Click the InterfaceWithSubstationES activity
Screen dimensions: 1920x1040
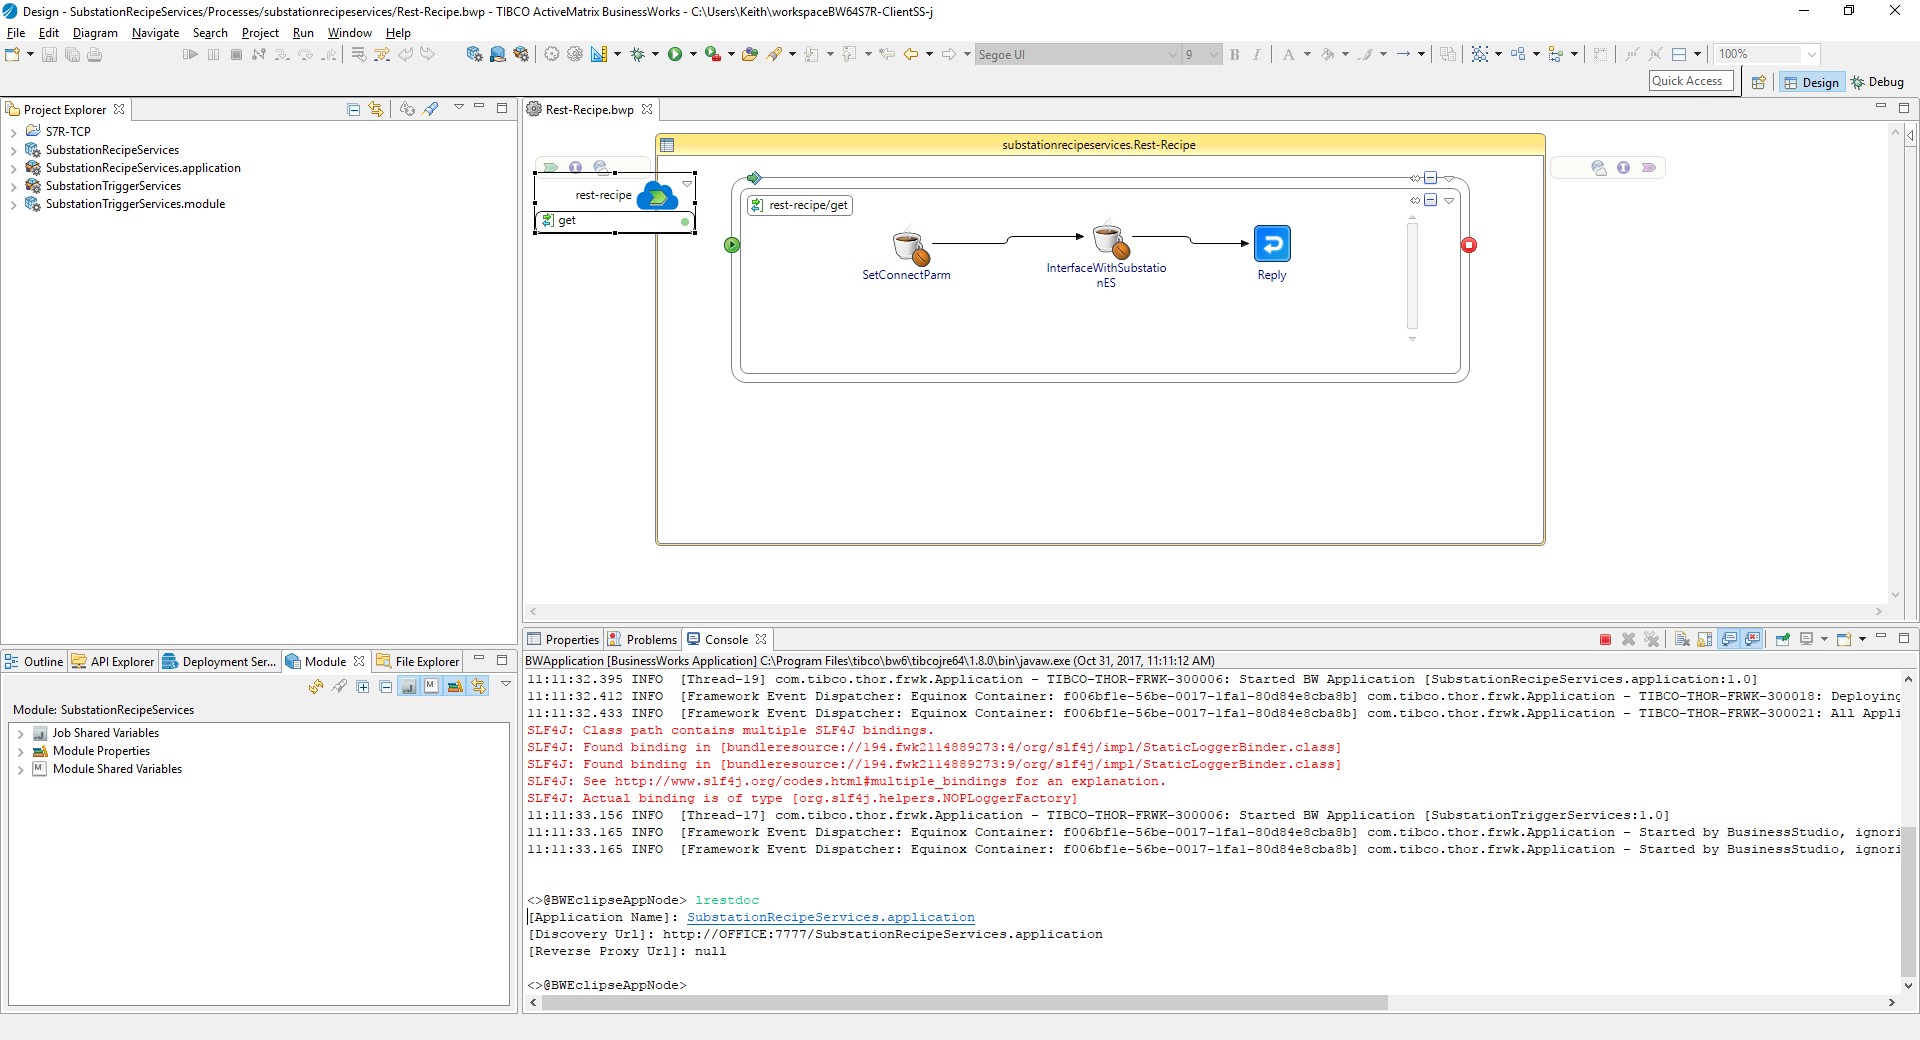[1108, 242]
